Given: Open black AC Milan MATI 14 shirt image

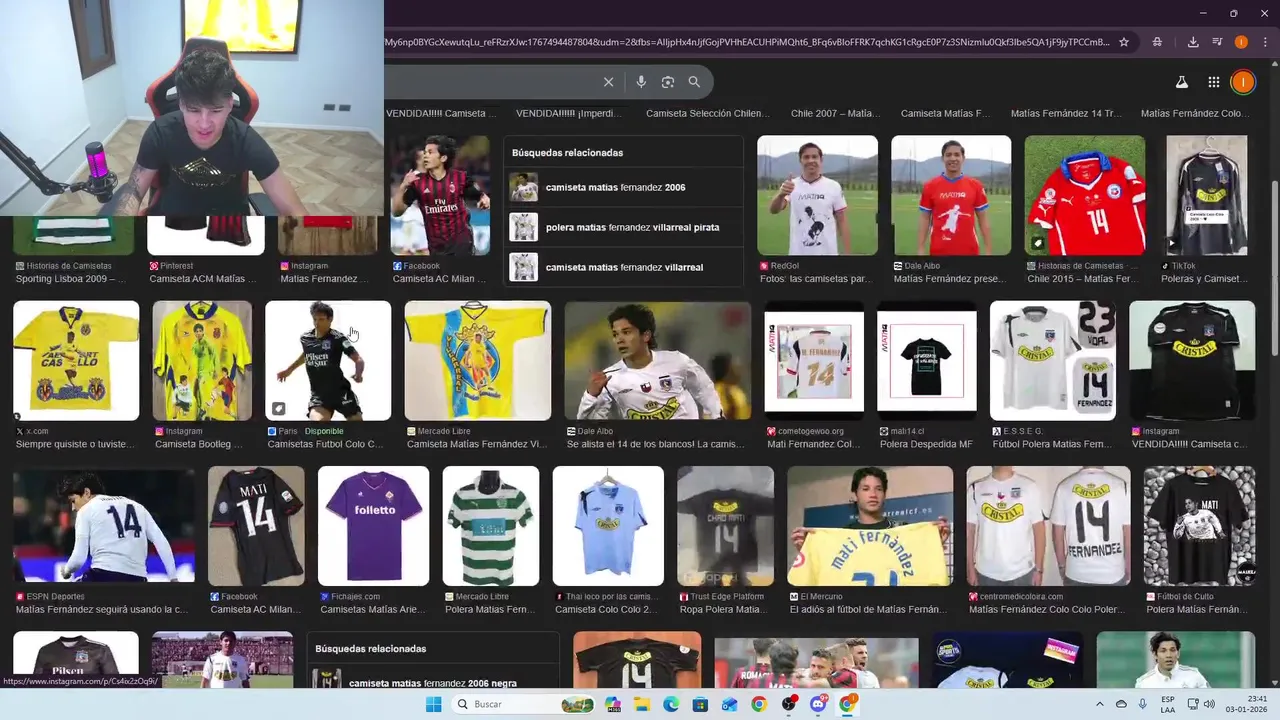Looking at the screenshot, I should pos(256,526).
